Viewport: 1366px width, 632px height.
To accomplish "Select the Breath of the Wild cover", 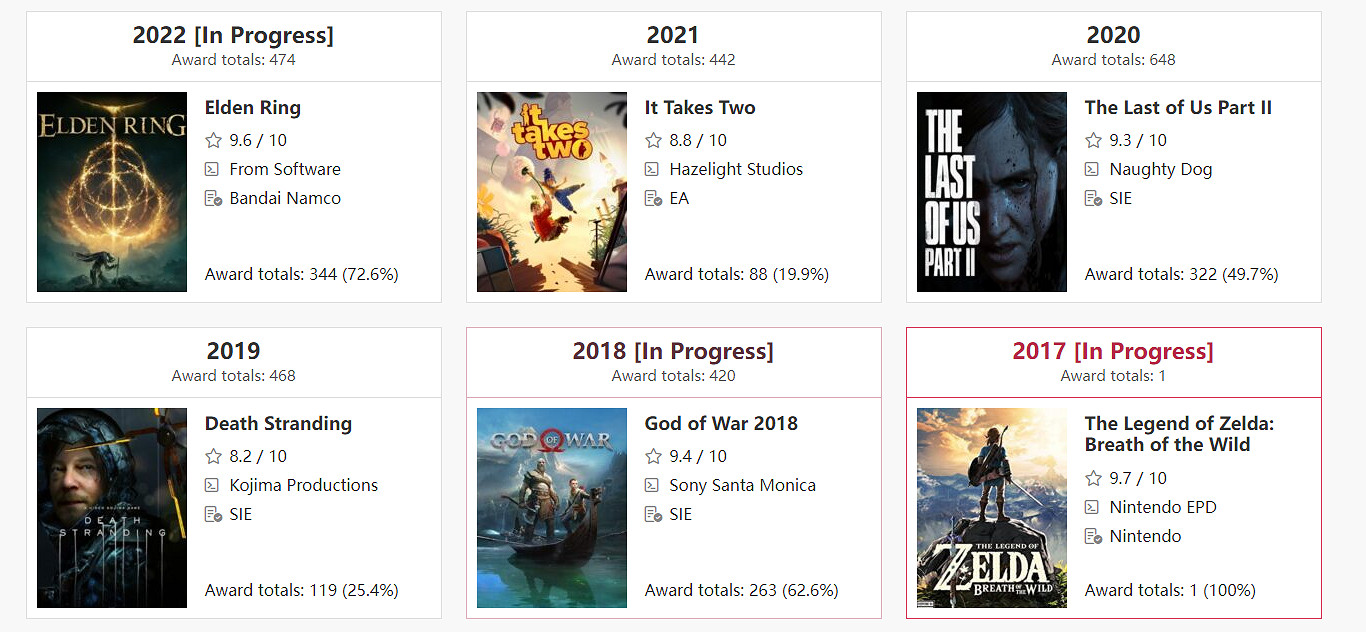I will coord(992,508).
